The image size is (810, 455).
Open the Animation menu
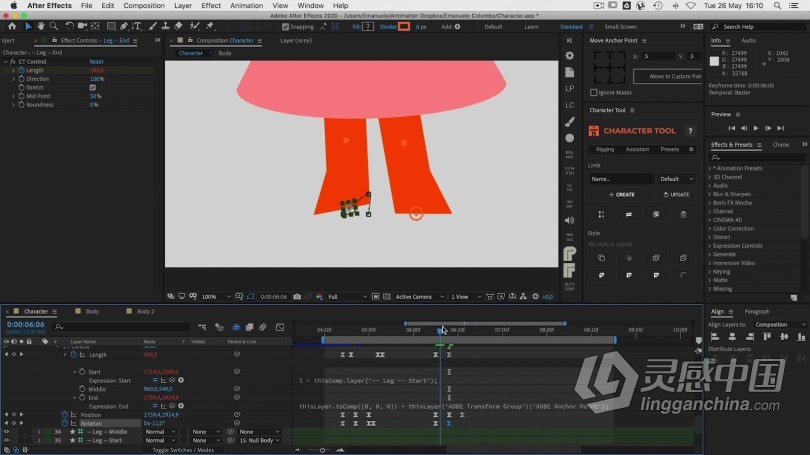246,5
